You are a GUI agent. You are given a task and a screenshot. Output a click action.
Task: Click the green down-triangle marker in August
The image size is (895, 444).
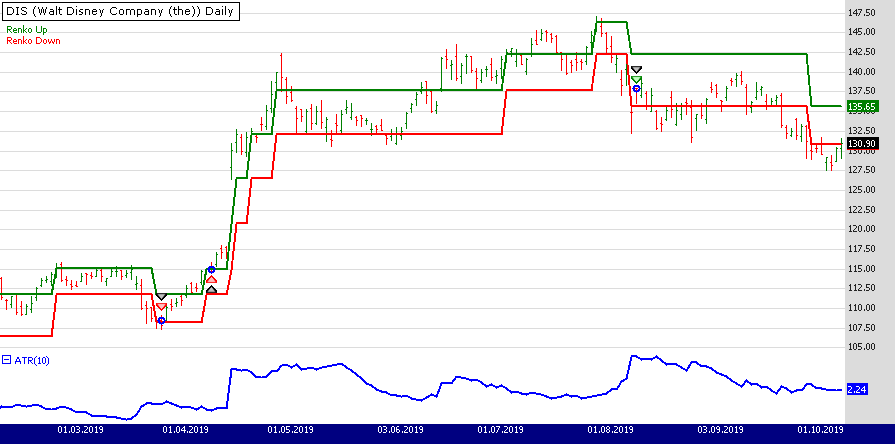tap(636, 79)
